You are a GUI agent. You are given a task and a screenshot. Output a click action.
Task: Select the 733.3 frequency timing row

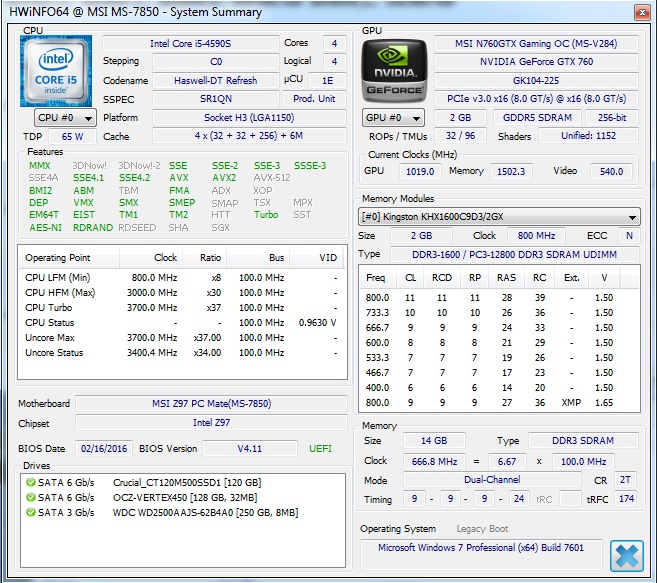tap(499, 313)
